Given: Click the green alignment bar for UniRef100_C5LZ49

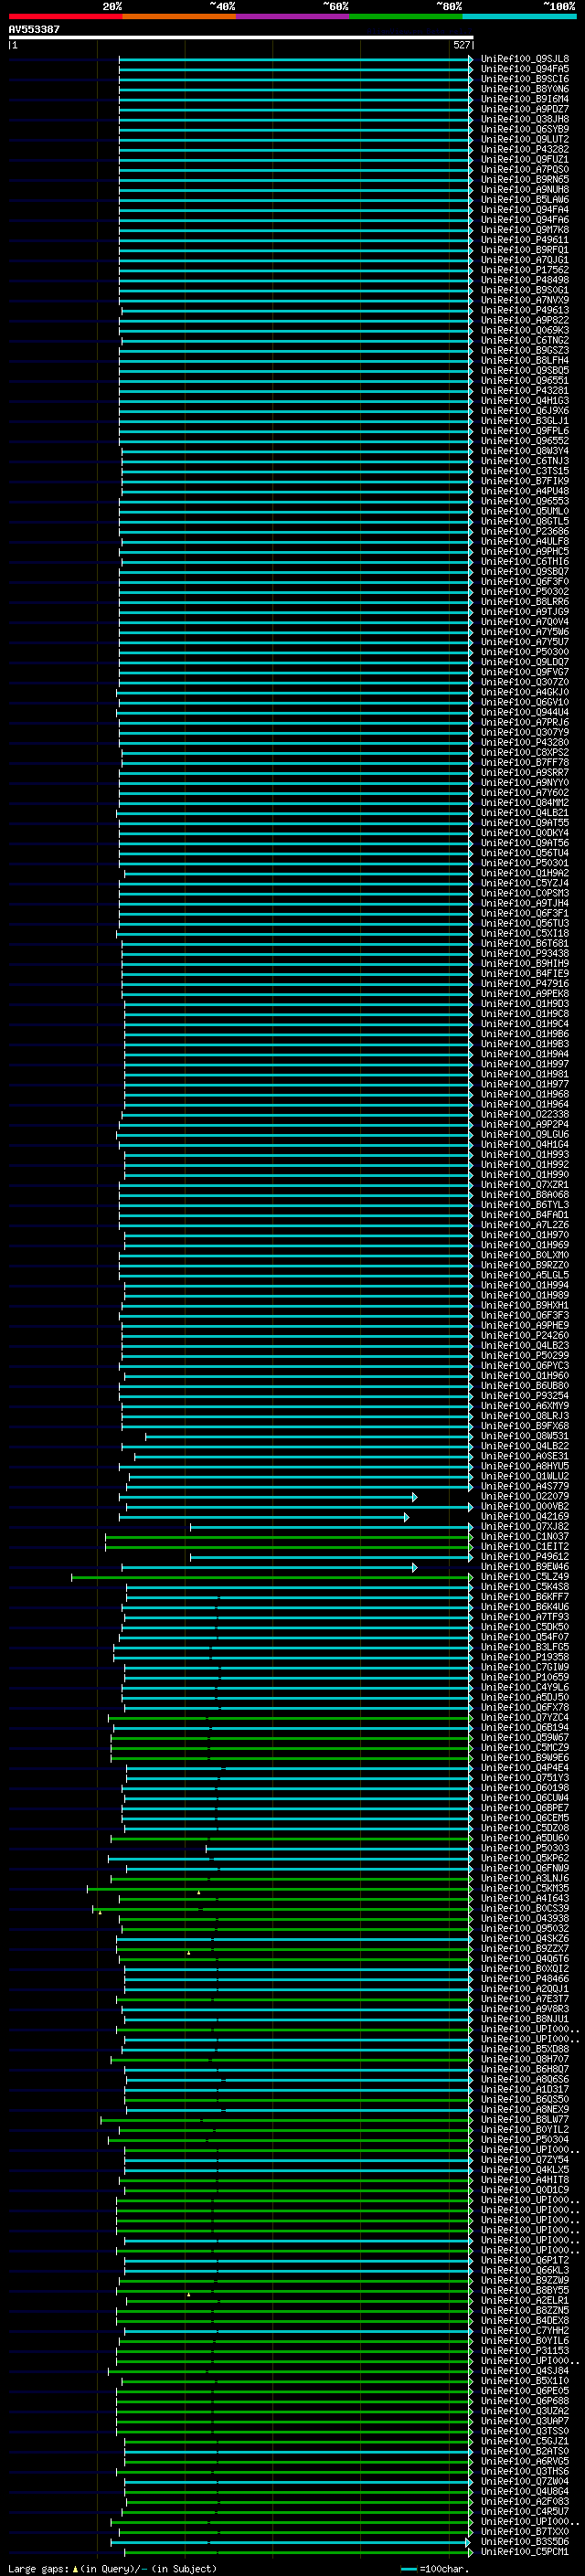Looking at the screenshot, I should pyautogui.click(x=271, y=1577).
